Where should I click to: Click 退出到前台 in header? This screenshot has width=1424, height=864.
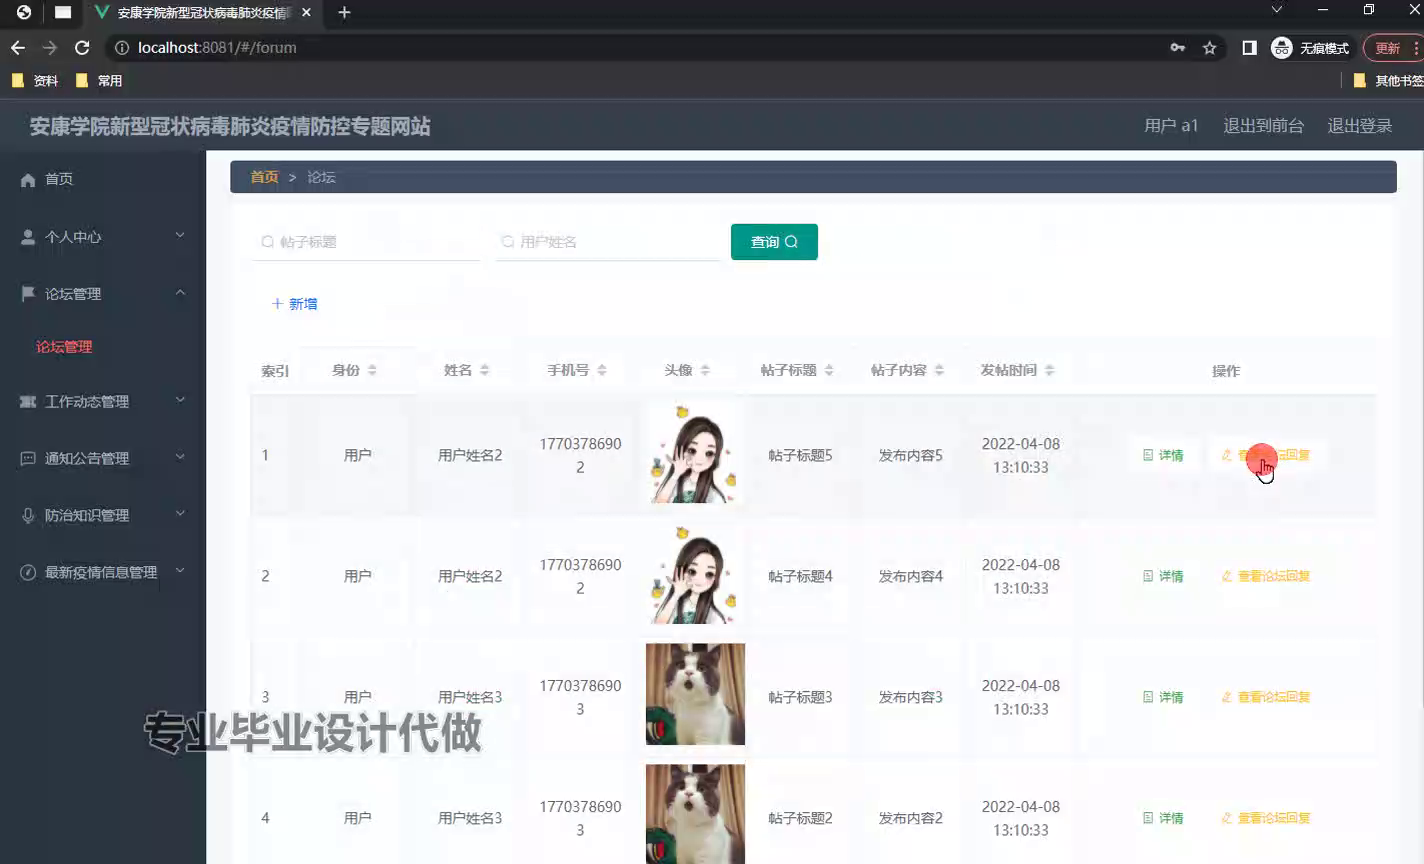[1263, 125]
